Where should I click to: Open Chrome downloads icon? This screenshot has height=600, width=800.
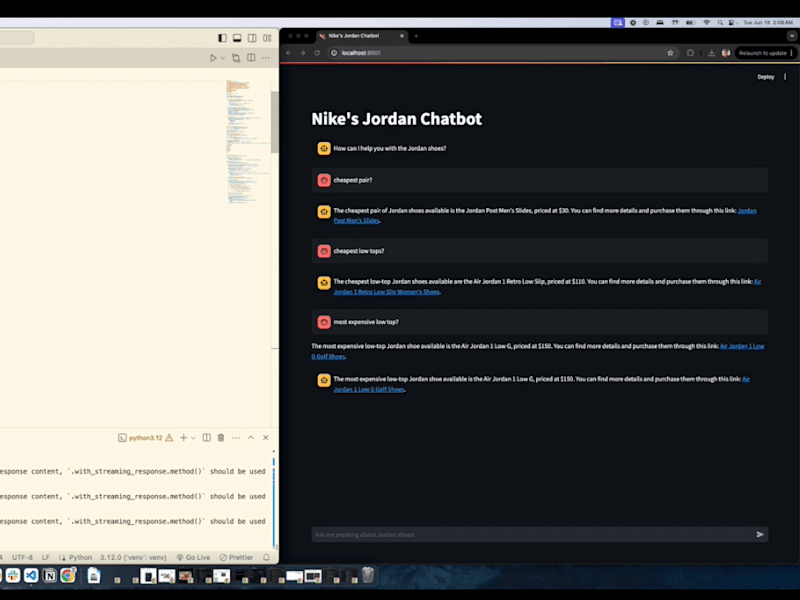(x=711, y=53)
